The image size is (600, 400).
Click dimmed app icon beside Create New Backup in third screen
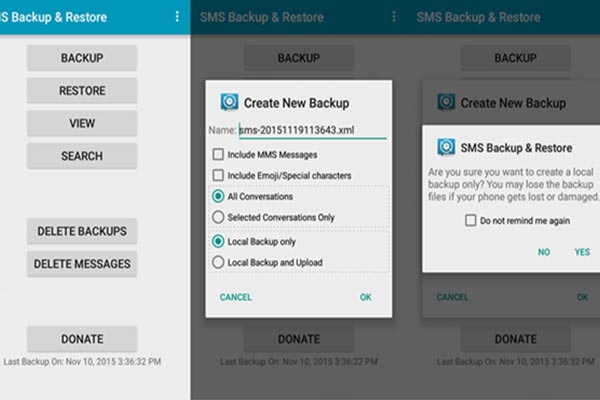point(446,102)
